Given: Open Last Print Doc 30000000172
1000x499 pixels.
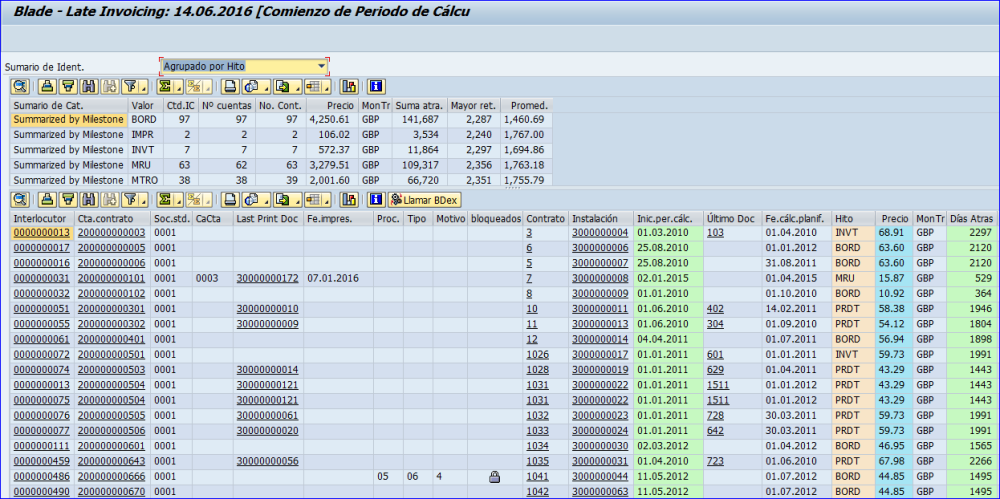Looking at the screenshot, I should tap(267, 278).
